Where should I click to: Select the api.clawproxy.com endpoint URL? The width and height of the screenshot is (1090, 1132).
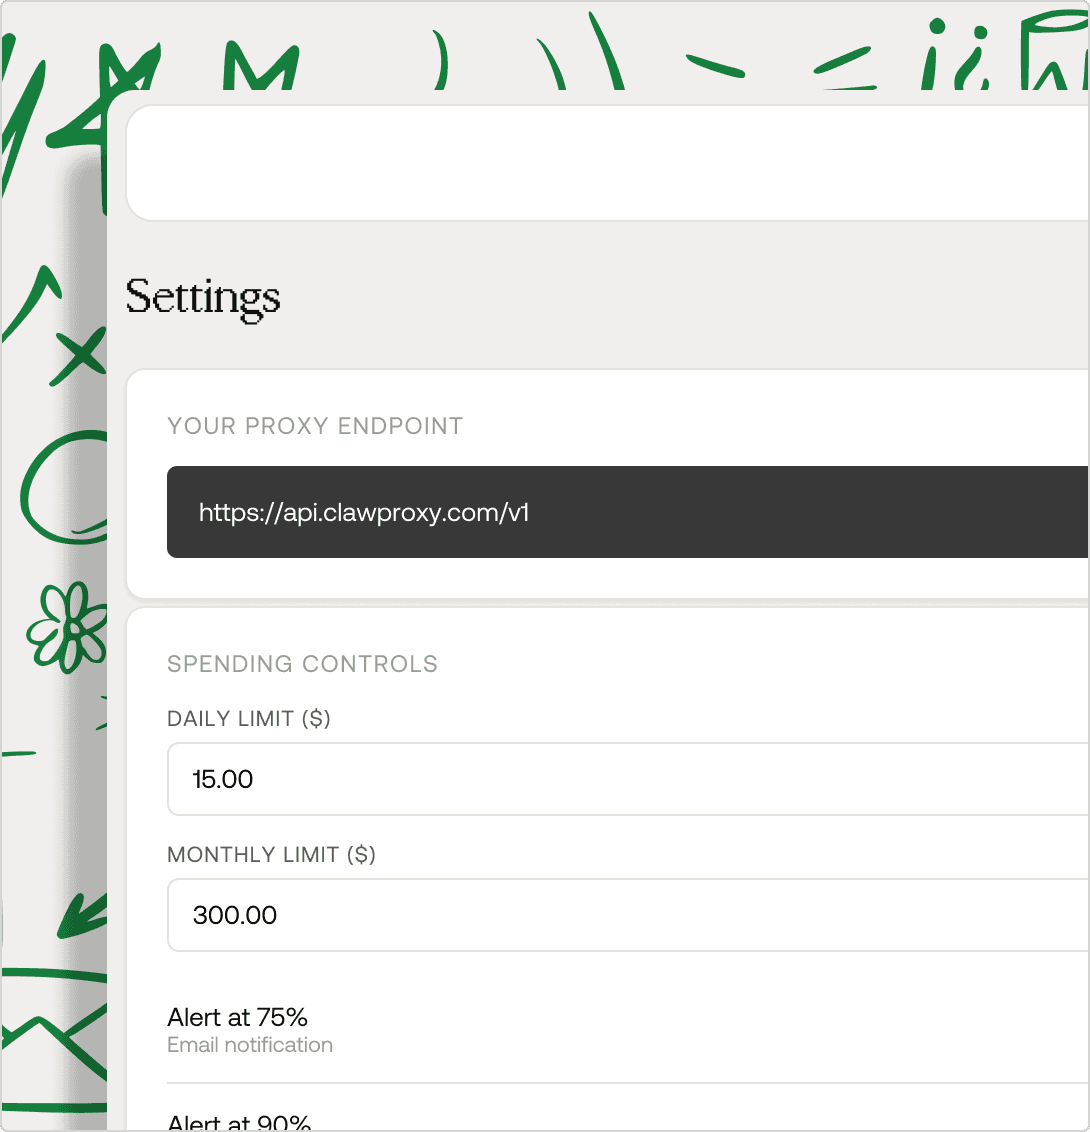coord(364,513)
